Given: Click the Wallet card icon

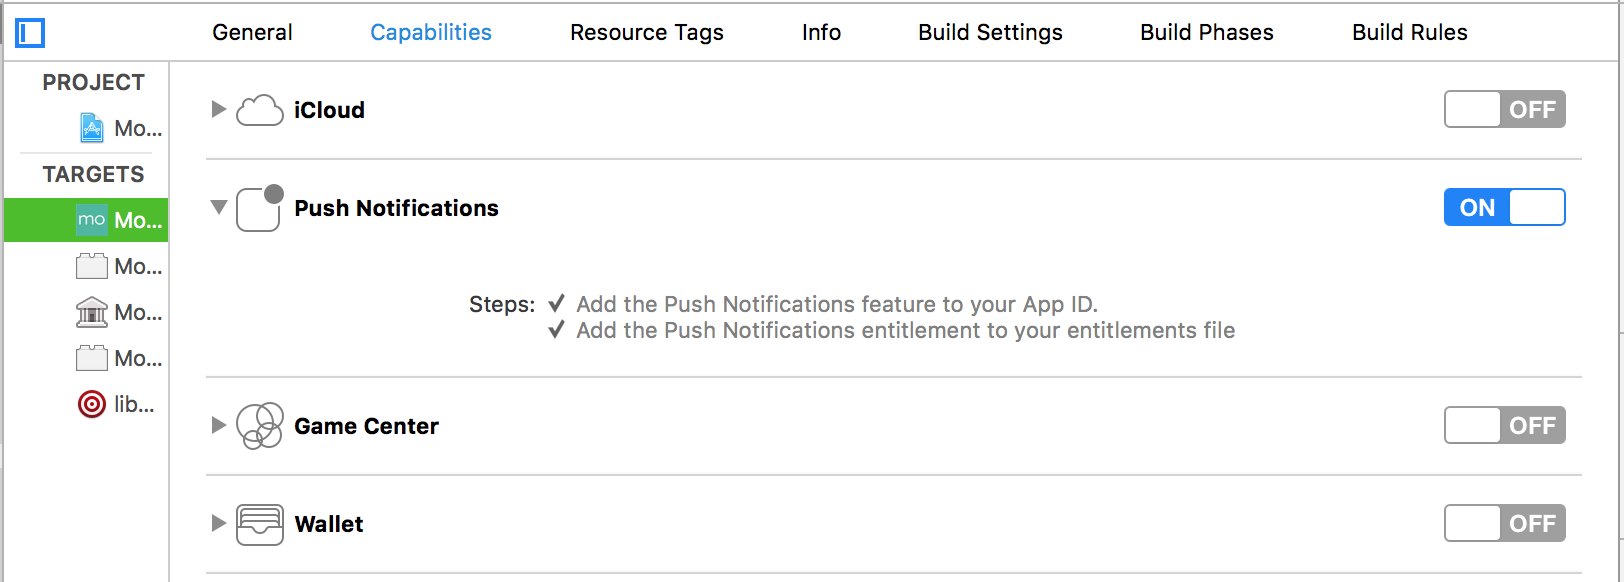Looking at the screenshot, I should point(260,524).
